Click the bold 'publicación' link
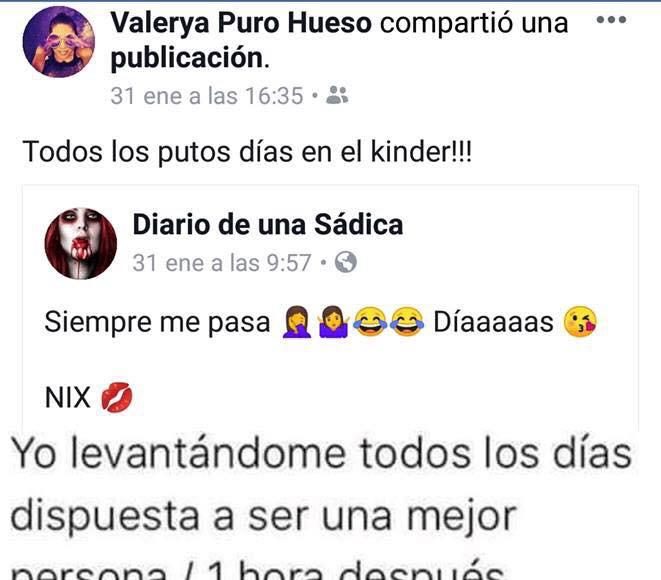This screenshot has height=580, width=661. coord(187,58)
